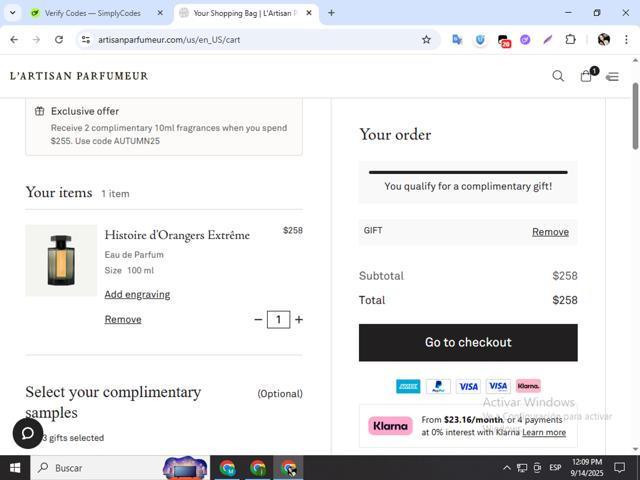Click the L'Artisan Parfumeur logo

pyautogui.click(x=79, y=76)
